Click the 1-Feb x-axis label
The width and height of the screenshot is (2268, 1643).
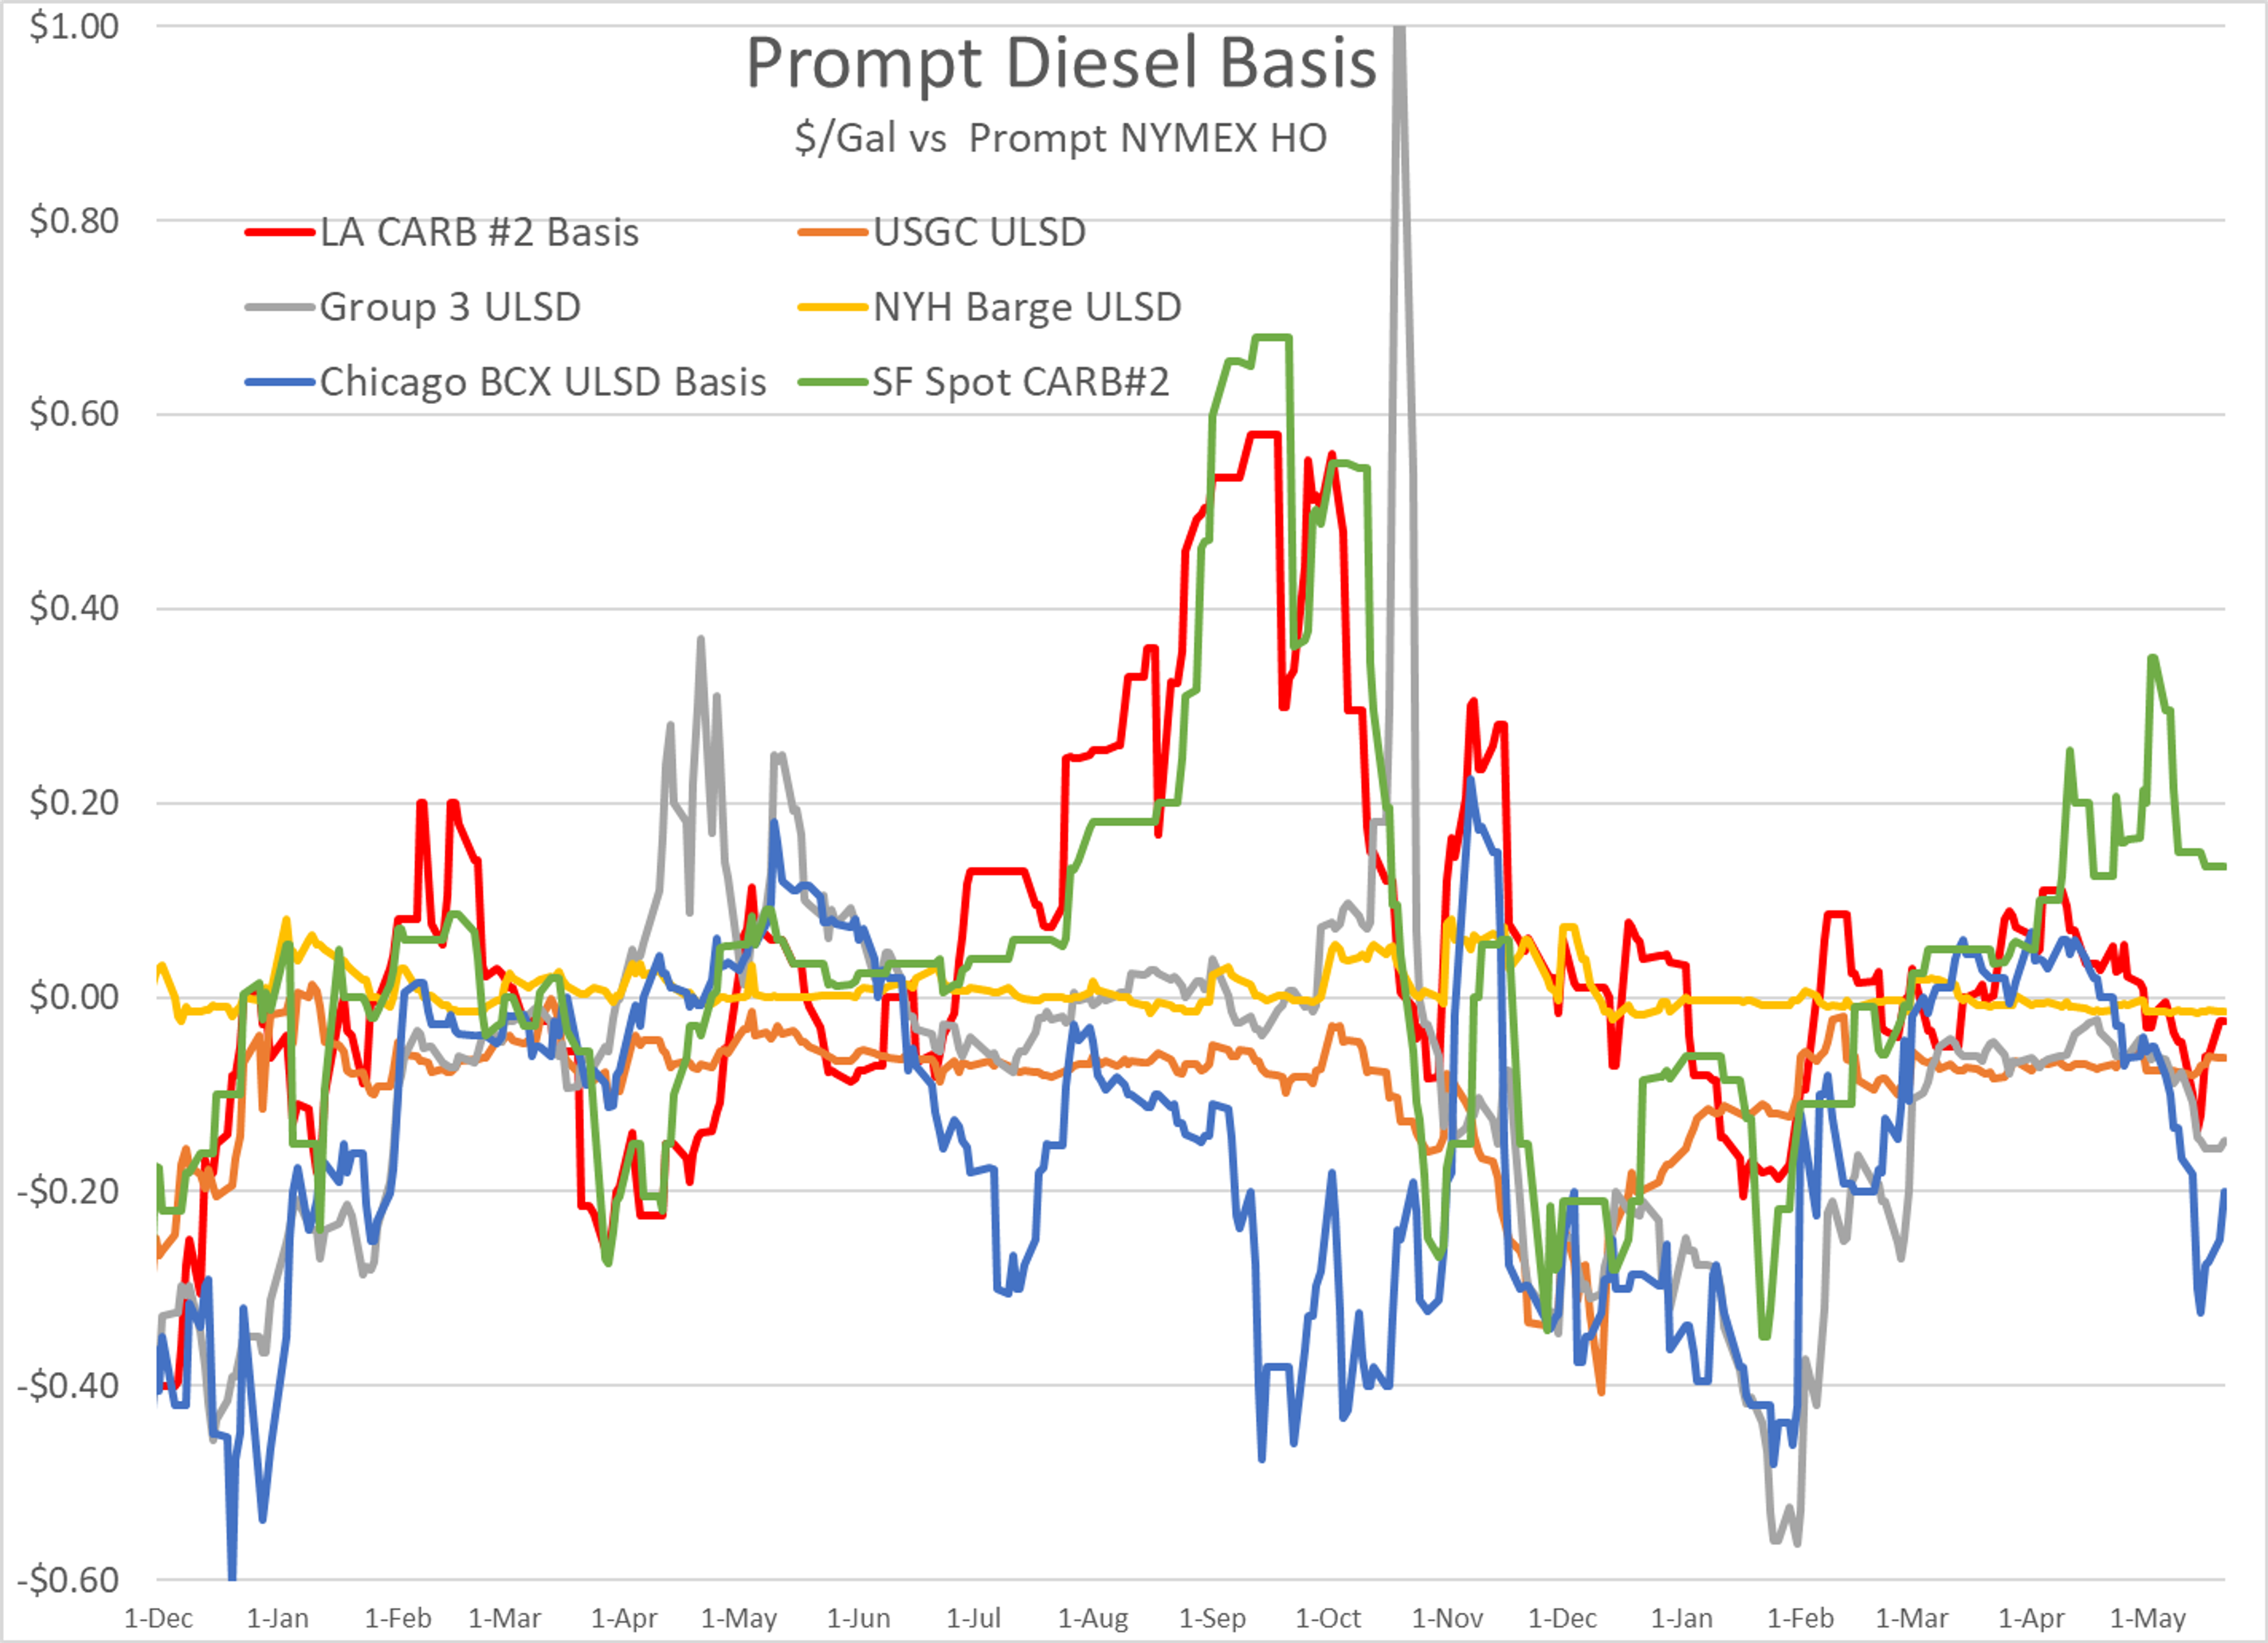point(398,1618)
